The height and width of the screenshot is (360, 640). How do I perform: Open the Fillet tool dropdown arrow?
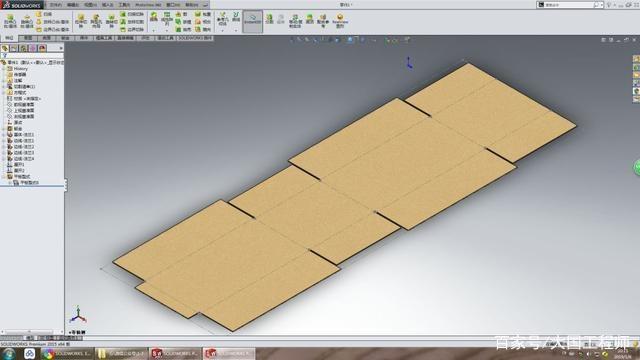pyautogui.click(x=154, y=30)
